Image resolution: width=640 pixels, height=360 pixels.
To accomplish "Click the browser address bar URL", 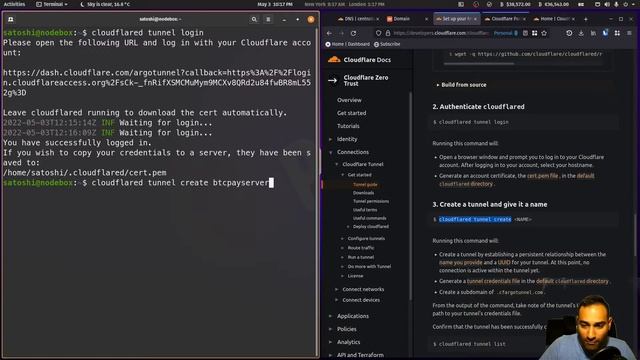I will click(x=441, y=33).
